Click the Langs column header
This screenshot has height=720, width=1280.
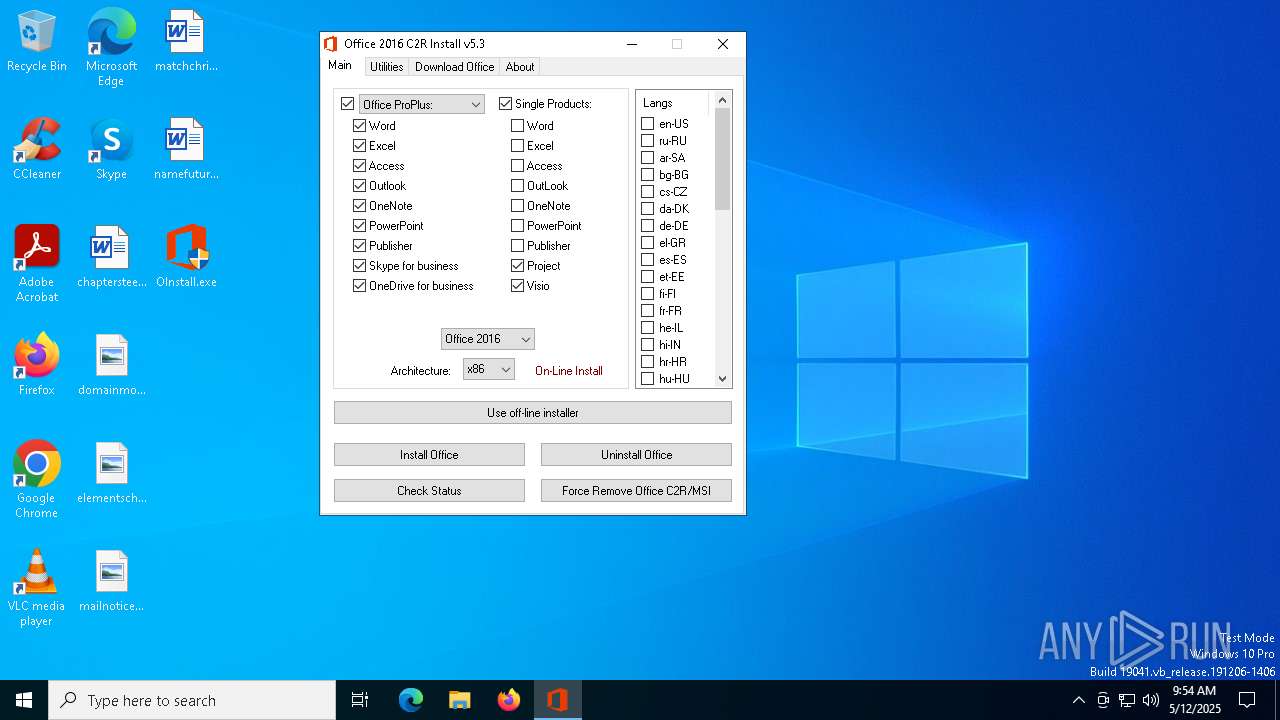673,103
